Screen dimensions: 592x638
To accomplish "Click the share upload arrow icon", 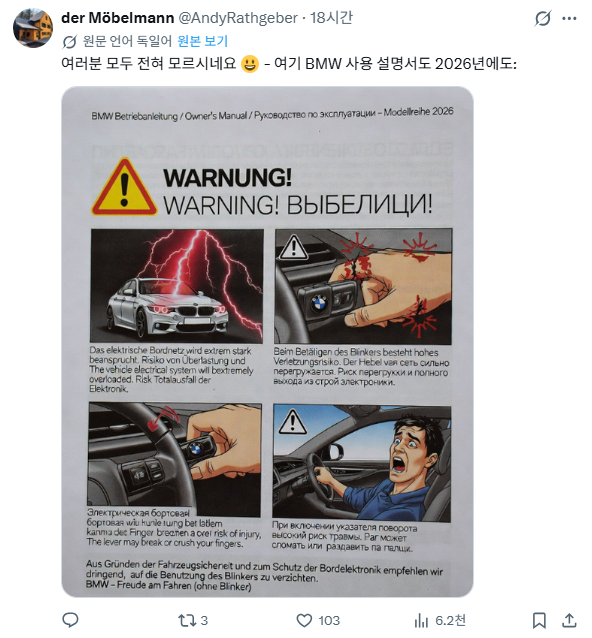I will tap(569, 620).
